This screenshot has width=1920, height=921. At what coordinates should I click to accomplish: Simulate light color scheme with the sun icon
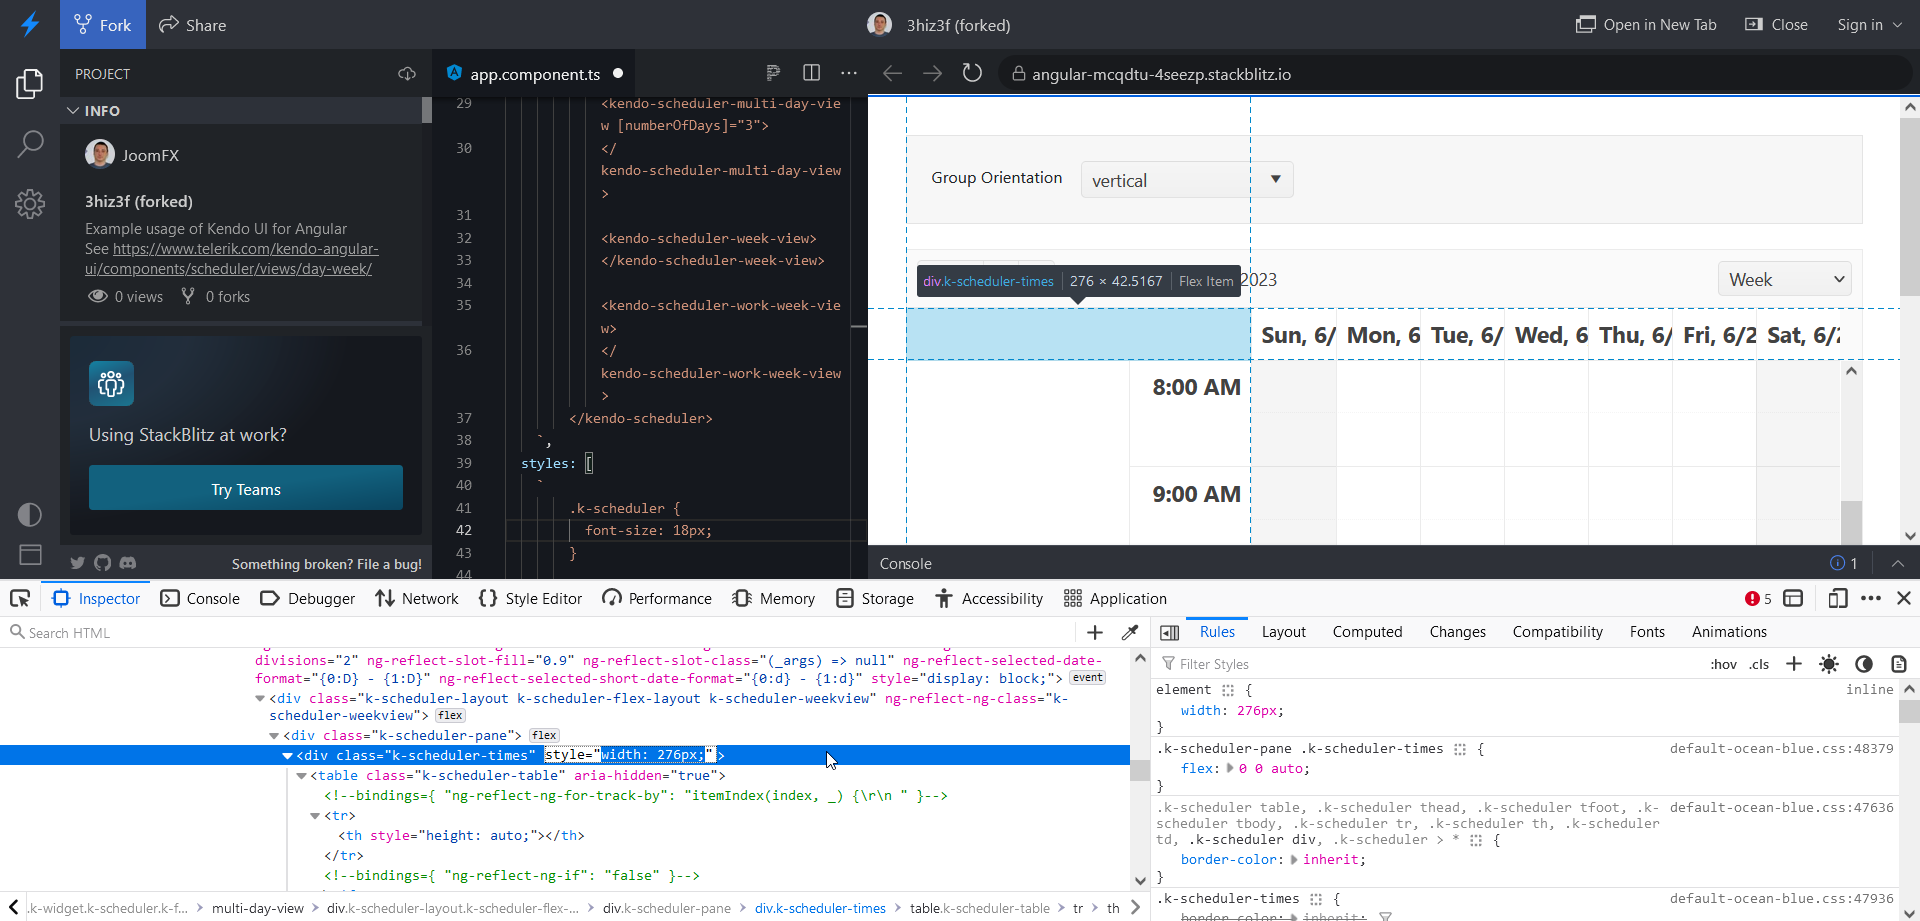(1830, 663)
